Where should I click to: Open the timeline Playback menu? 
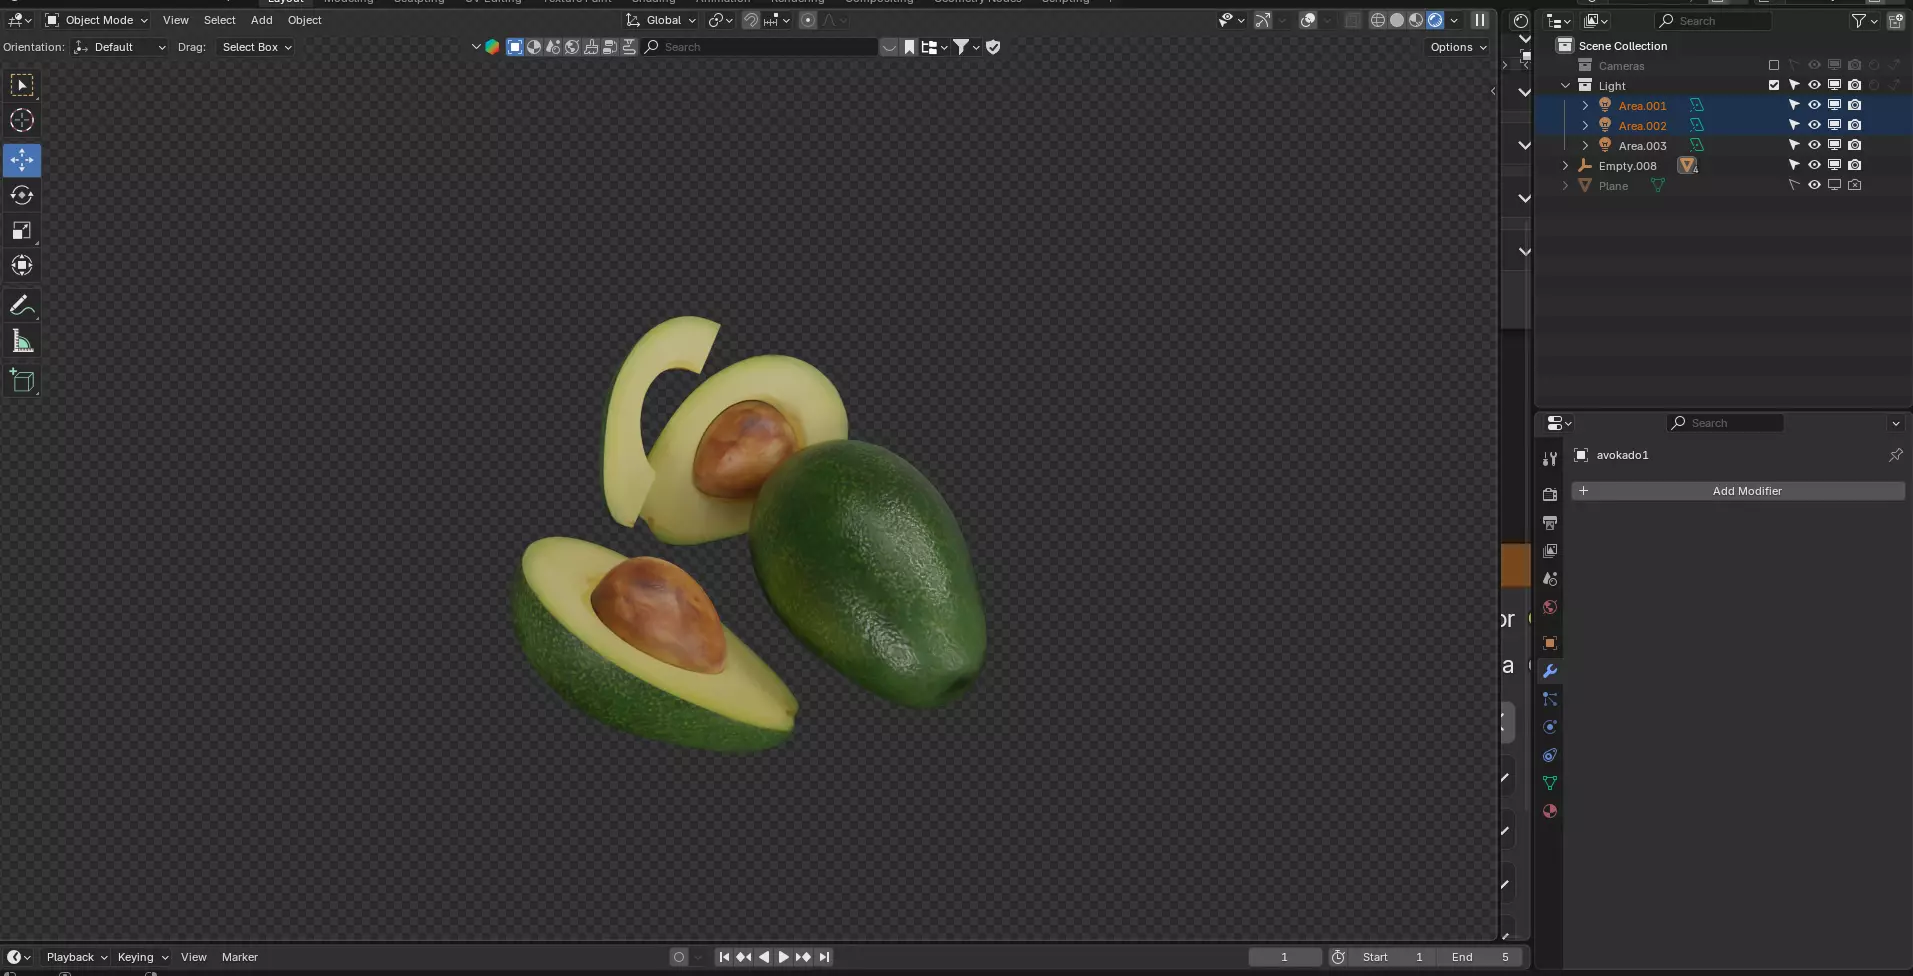(x=76, y=957)
